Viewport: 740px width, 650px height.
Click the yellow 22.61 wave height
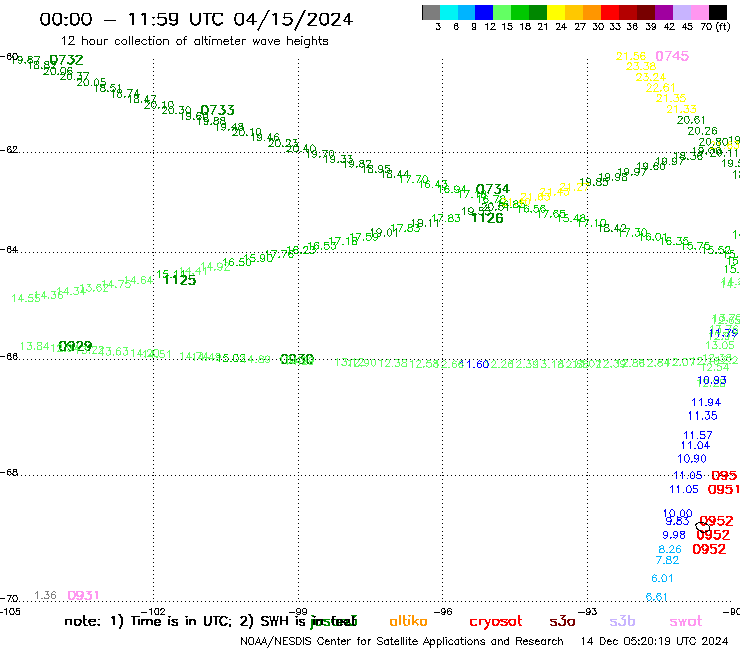[x=661, y=88]
